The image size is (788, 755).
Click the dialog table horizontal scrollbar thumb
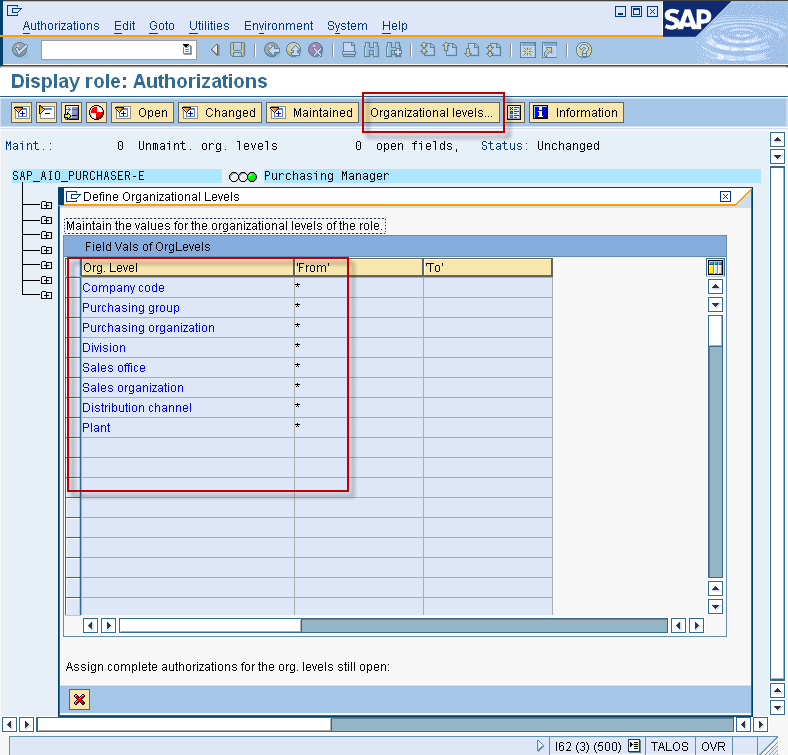pyautogui.click(x=210, y=626)
